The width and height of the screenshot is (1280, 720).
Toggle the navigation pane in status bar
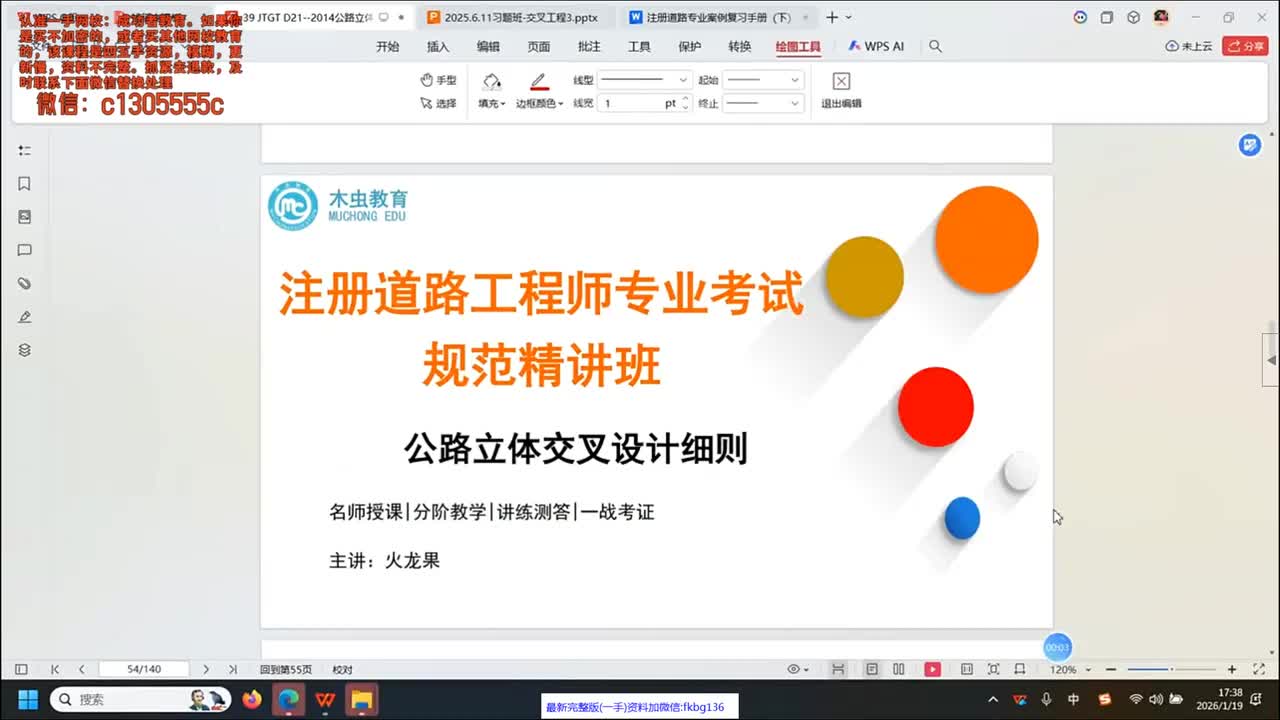[x=21, y=669]
